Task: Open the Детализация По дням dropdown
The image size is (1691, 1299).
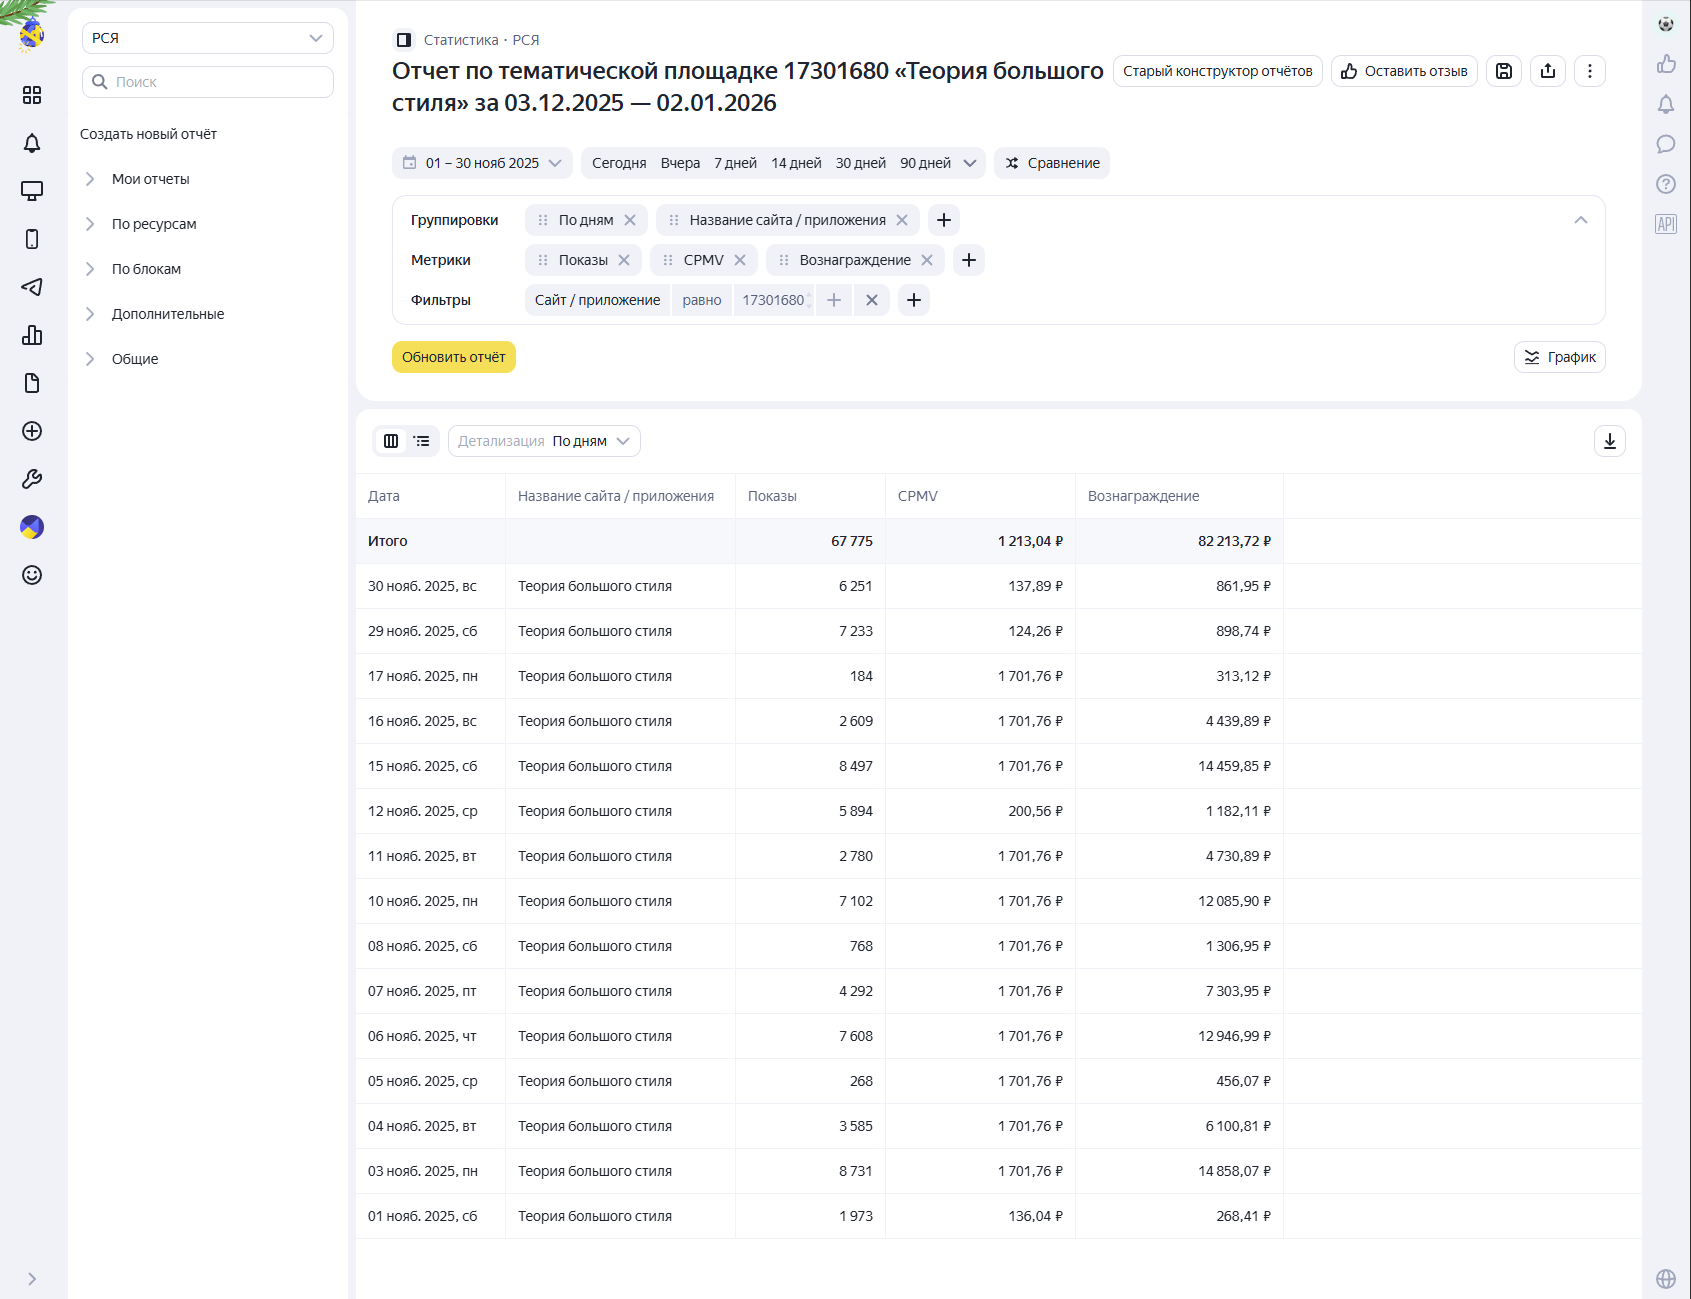Action: tap(544, 441)
